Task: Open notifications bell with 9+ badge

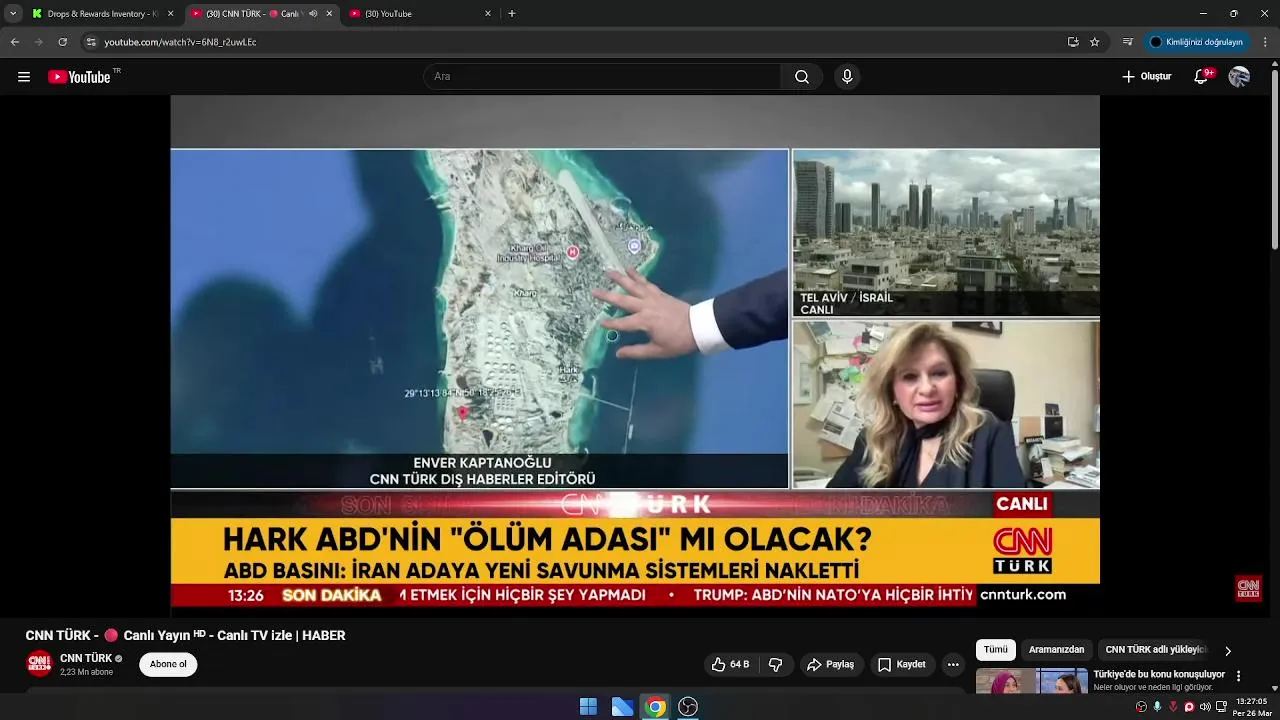Action: pyautogui.click(x=1202, y=77)
